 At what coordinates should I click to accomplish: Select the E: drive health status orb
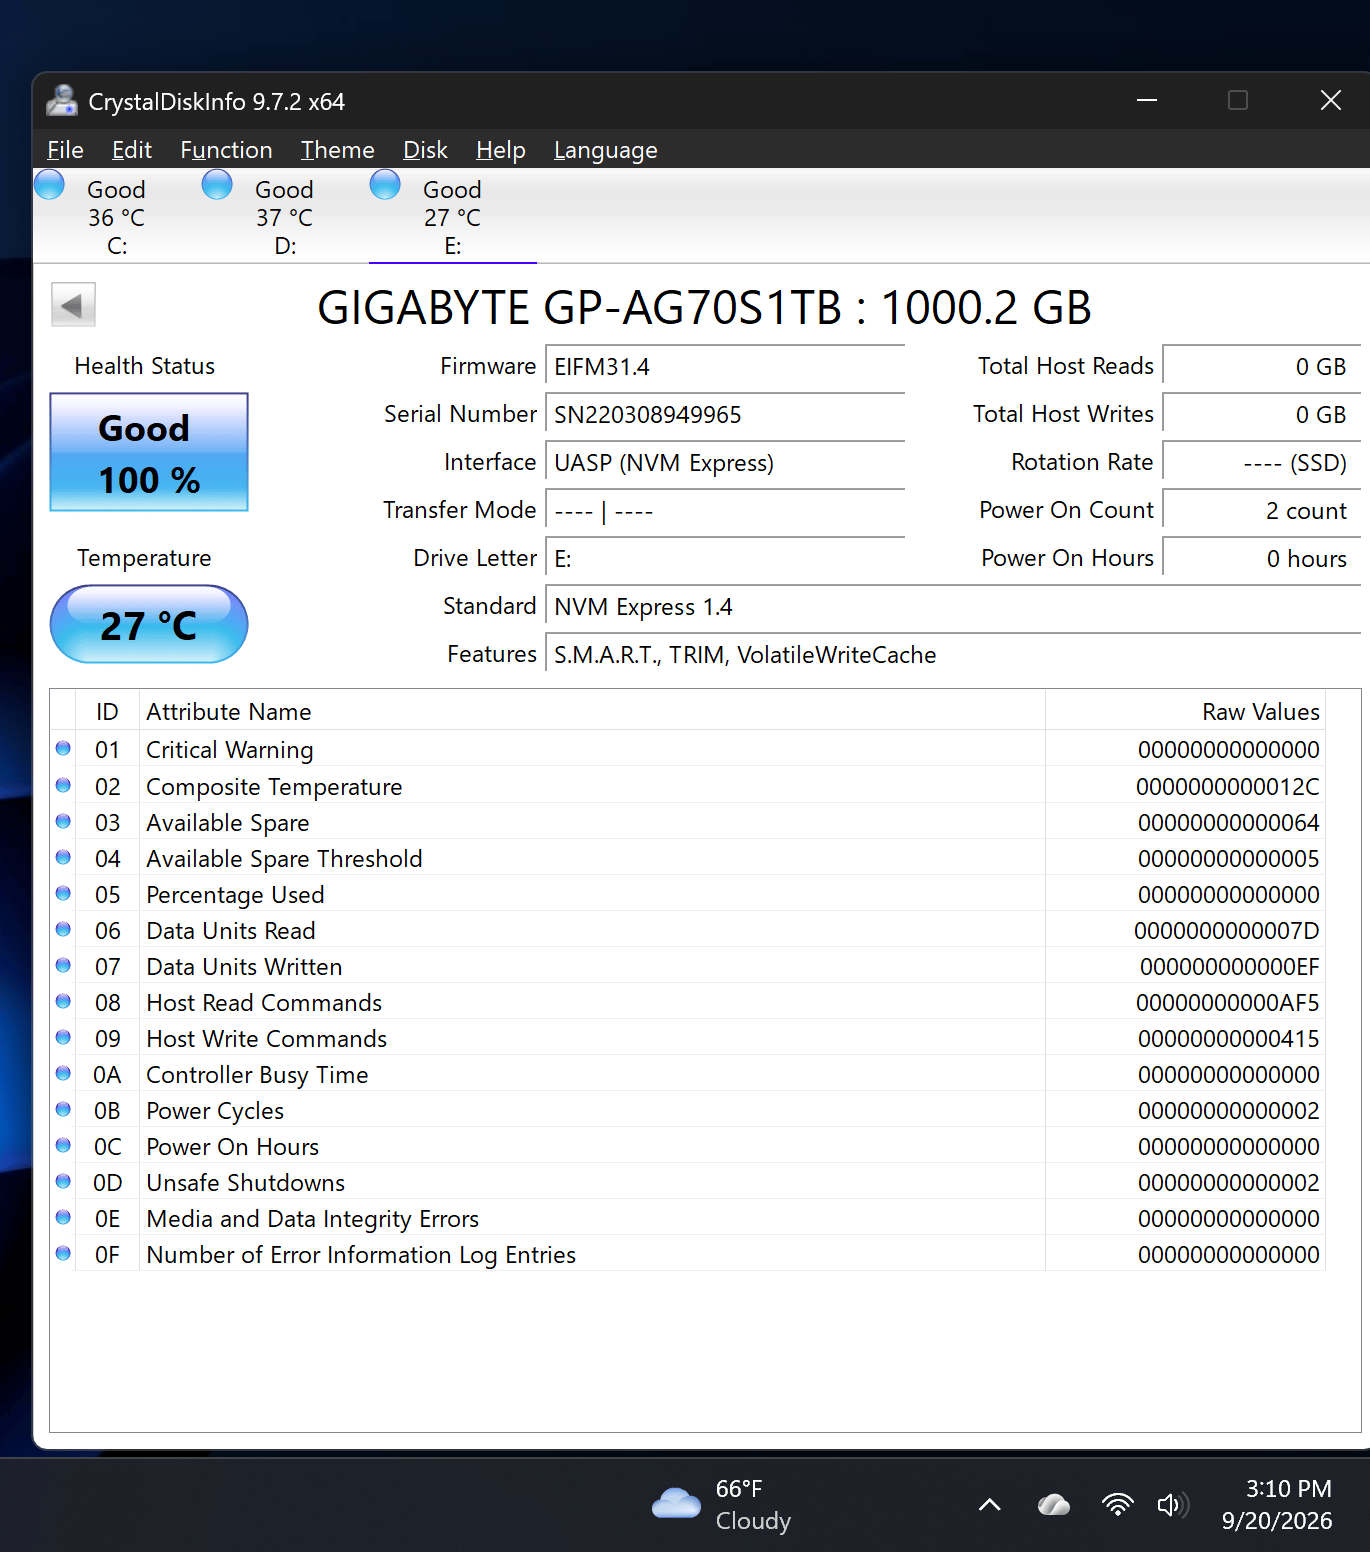[385, 185]
